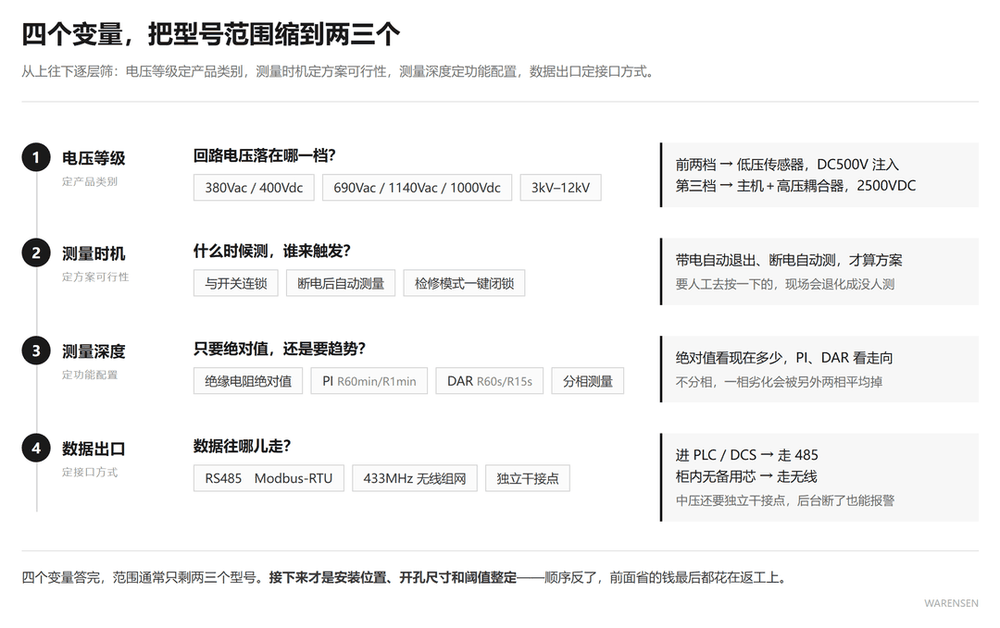Click the note 柜内无备用芯 → 走无线

746,476
